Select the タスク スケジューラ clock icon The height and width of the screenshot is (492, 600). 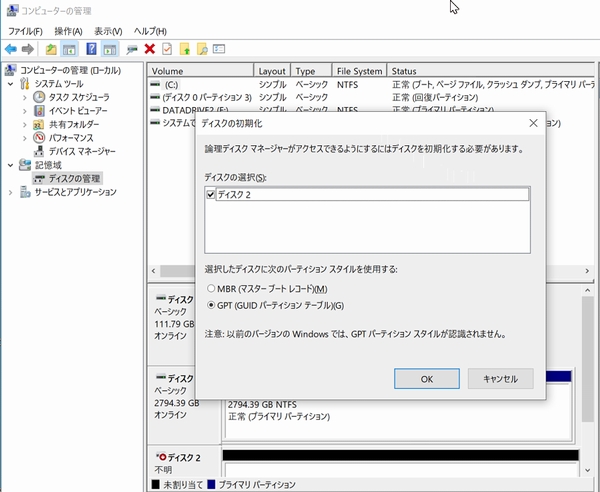pyautogui.click(x=39, y=97)
